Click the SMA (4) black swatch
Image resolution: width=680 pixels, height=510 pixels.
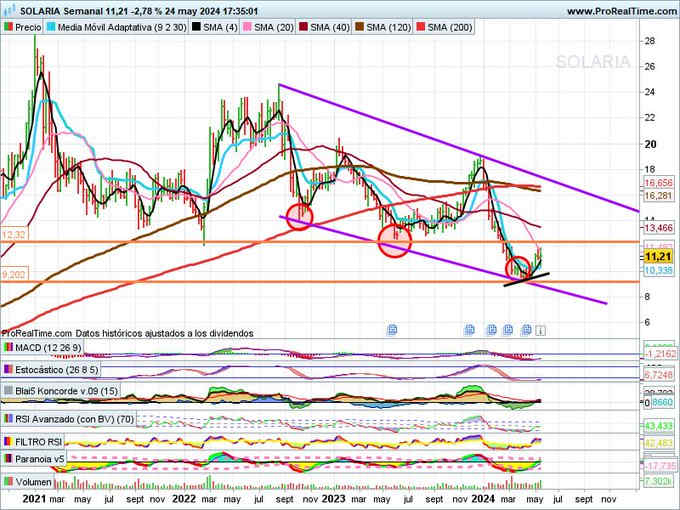(x=196, y=27)
